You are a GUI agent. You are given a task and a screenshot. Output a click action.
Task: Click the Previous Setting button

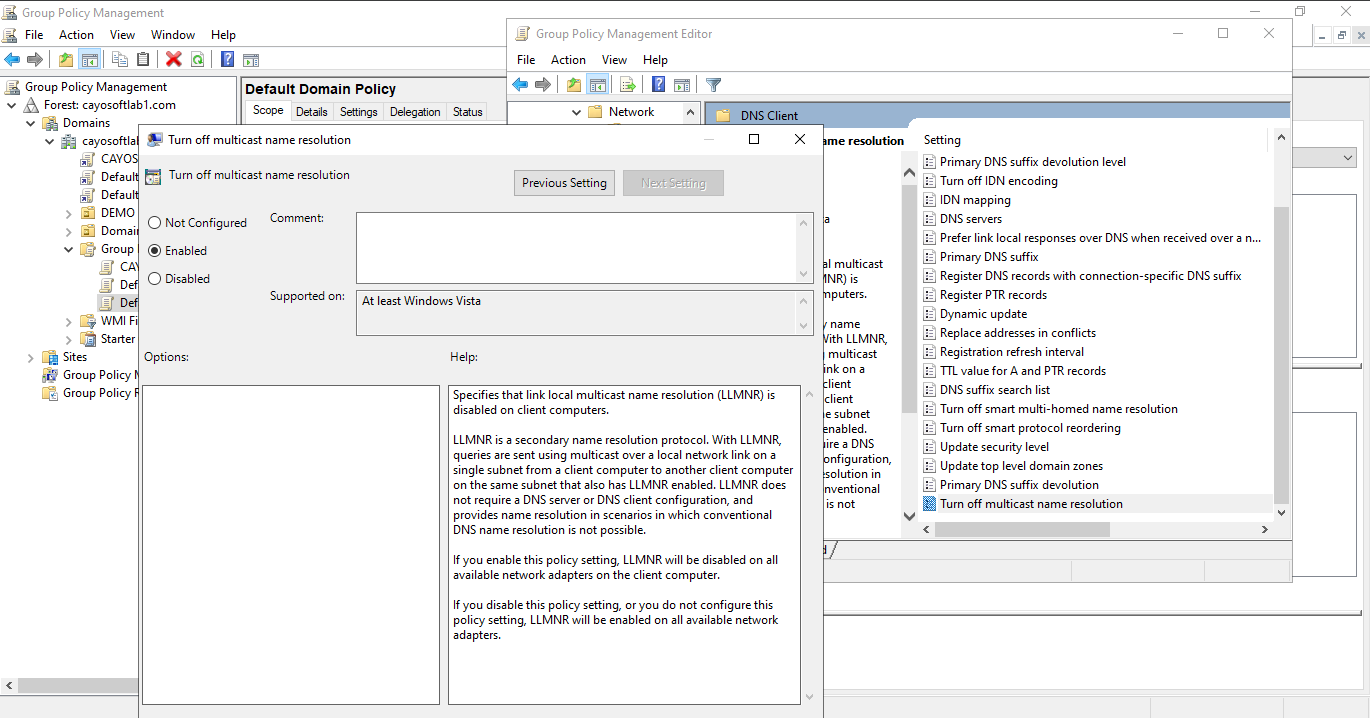tap(564, 183)
